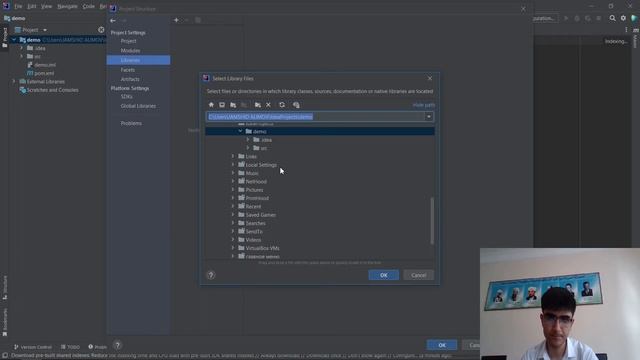640x360 pixels.
Task: Jump to Desktop directory icon
Action: coord(222,105)
